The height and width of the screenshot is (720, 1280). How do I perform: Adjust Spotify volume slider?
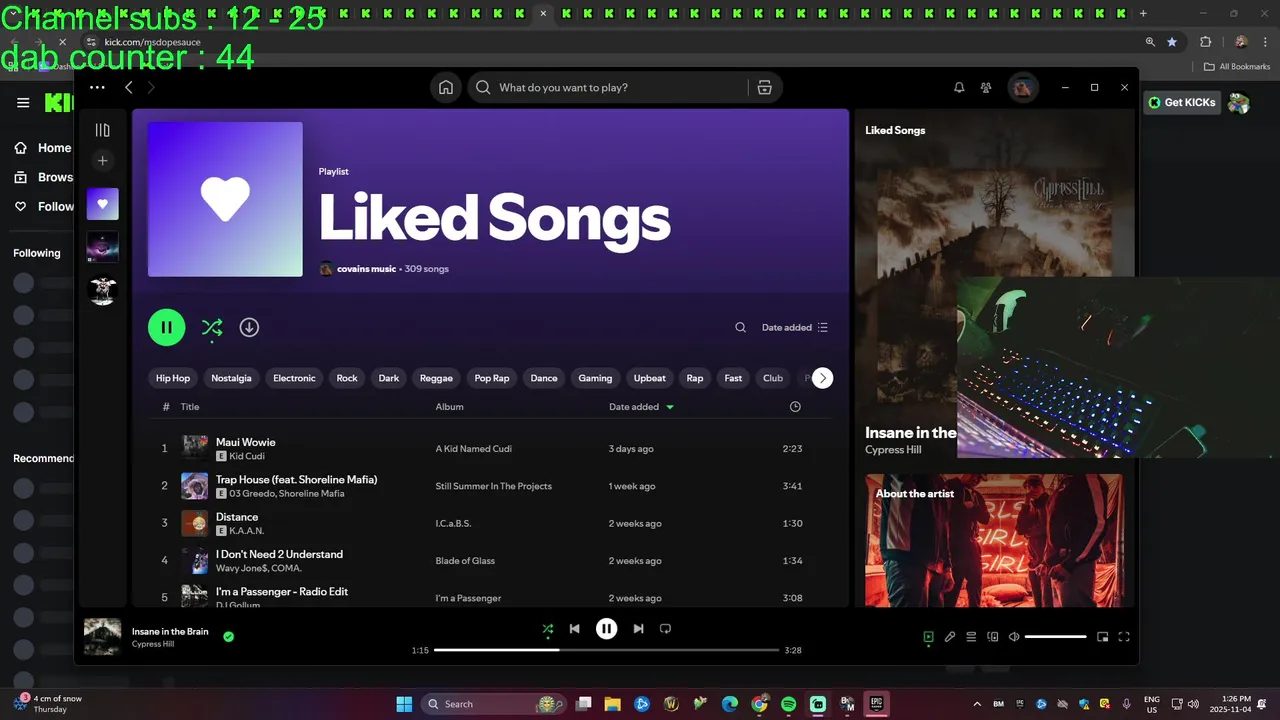pos(1055,637)
